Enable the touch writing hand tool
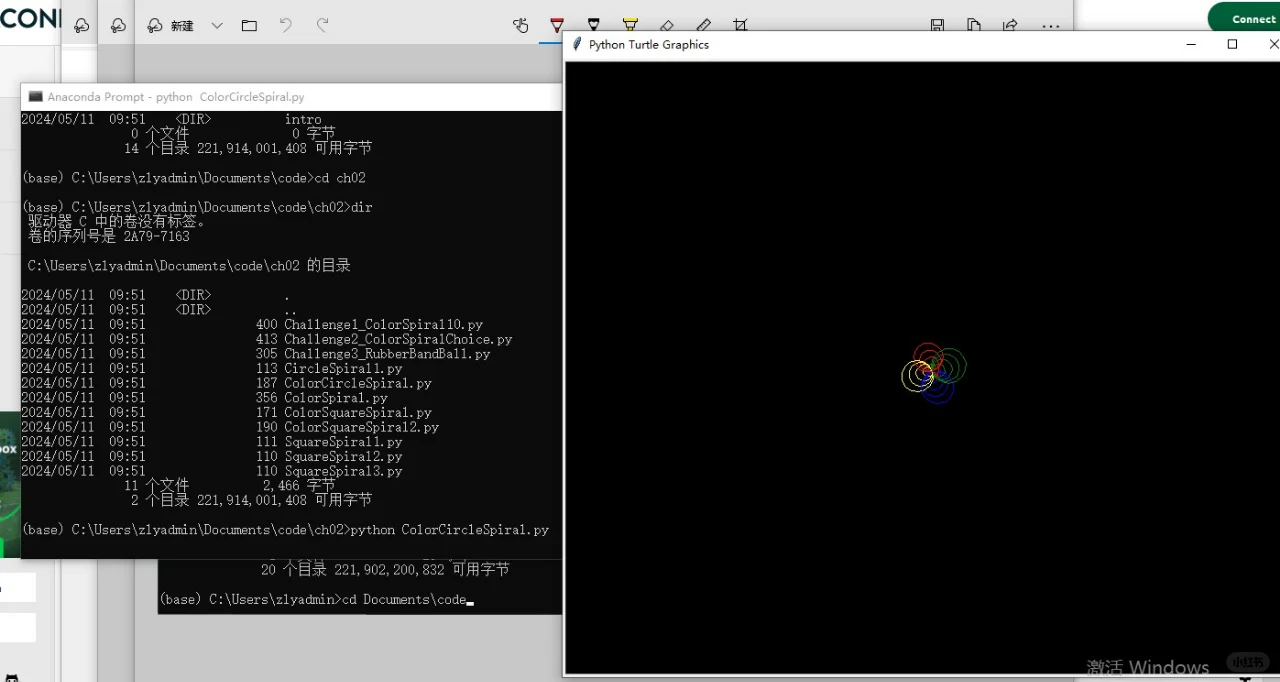The height and width of the screenshot is (682, 1280). (520, 26)
